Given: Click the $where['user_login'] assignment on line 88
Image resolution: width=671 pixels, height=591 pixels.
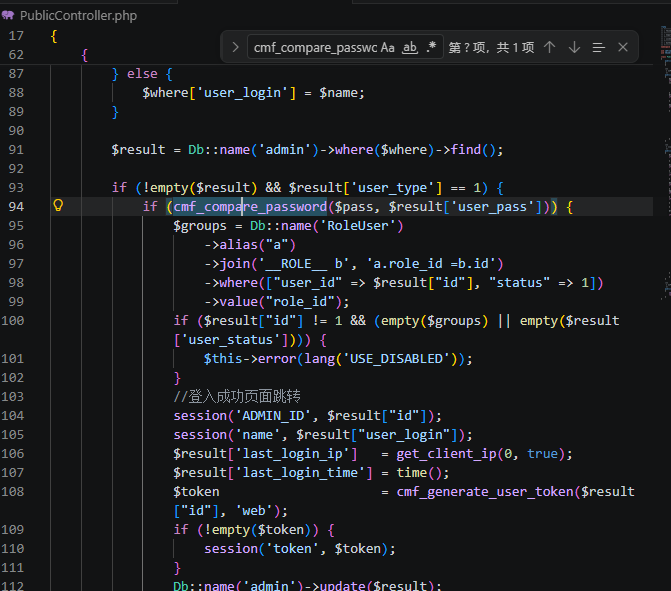Looking at the screenshot, I should (253, 93).
